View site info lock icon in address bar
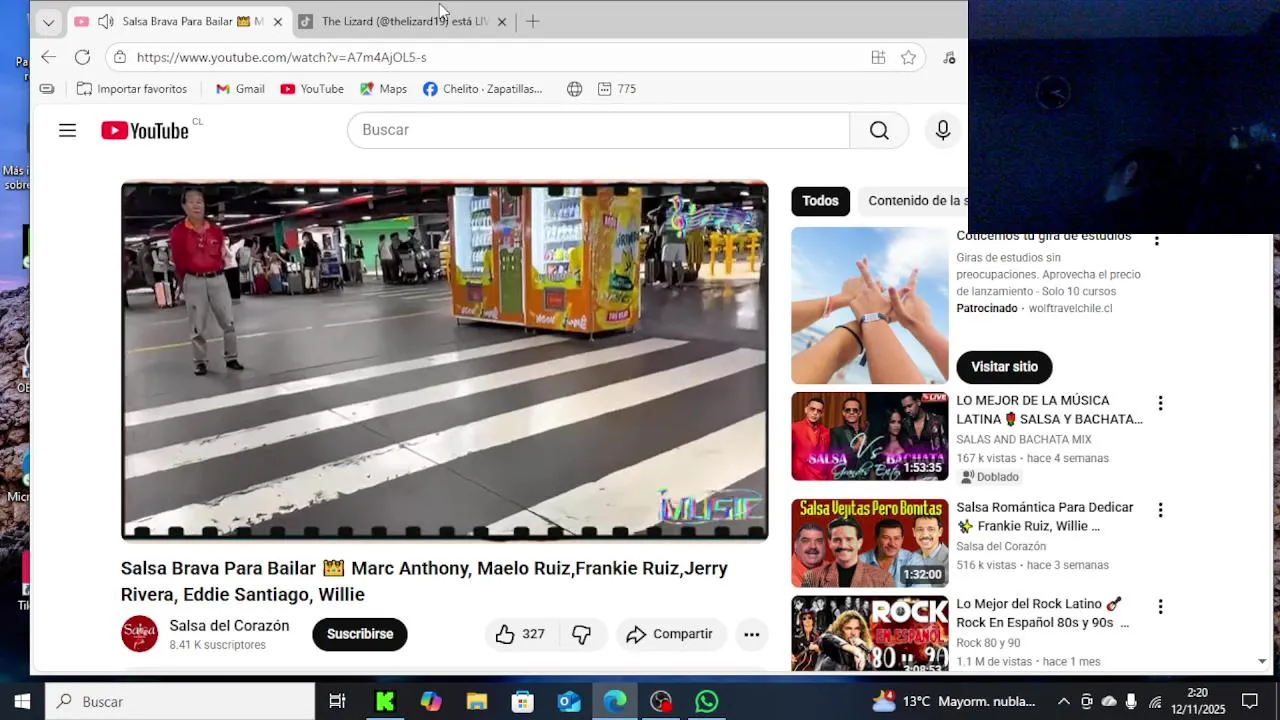Screen dimensions: 1280x720 [119, 57]
